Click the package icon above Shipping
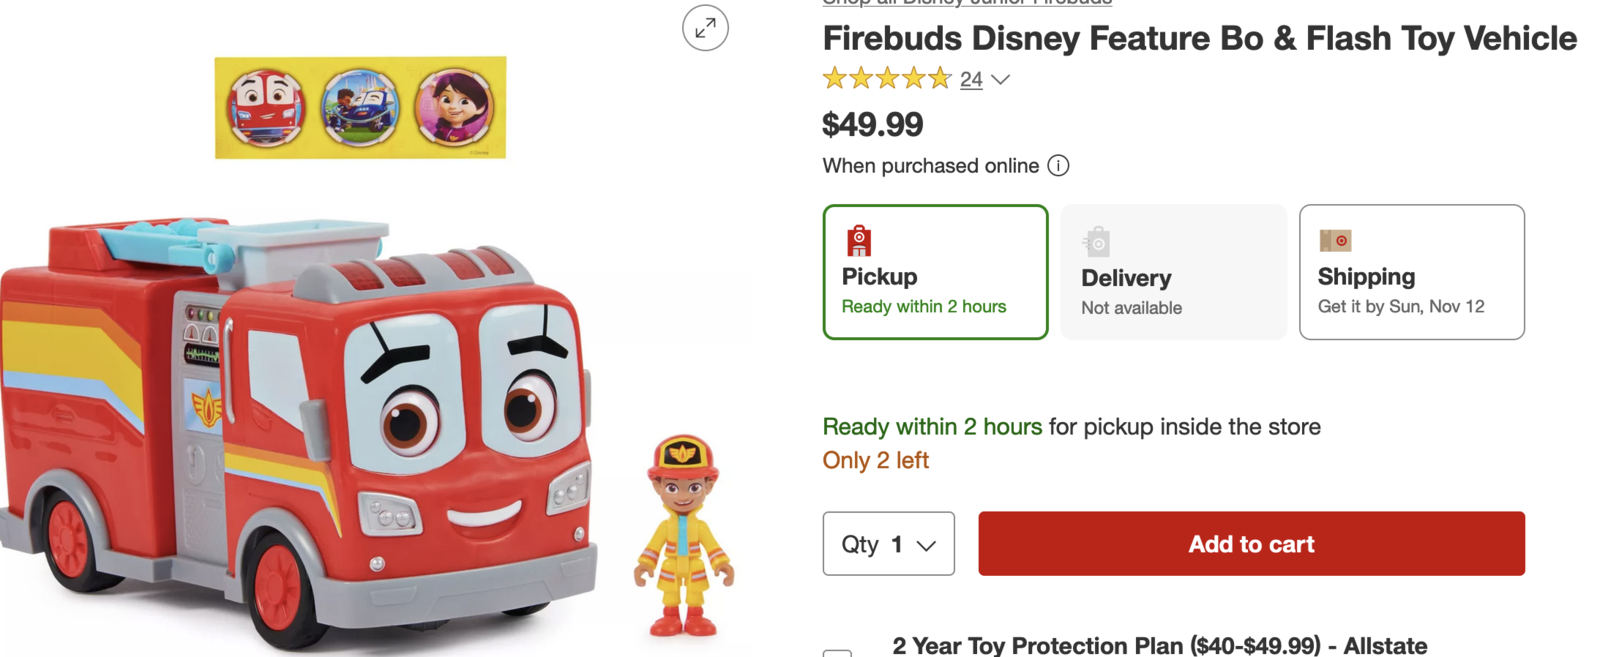The height and width of the screenshot is (657, 1600). (x=1335, y=241)
